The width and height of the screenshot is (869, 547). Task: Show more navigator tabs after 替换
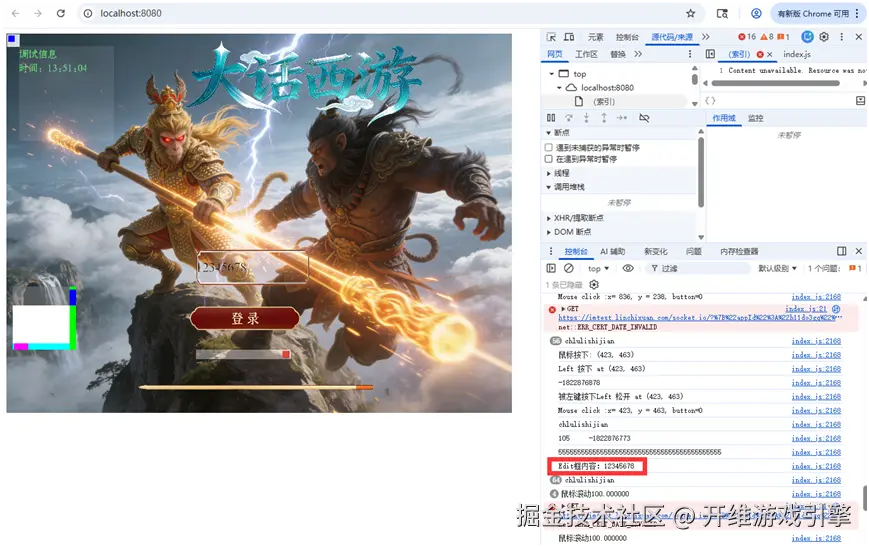coord(638,54)
